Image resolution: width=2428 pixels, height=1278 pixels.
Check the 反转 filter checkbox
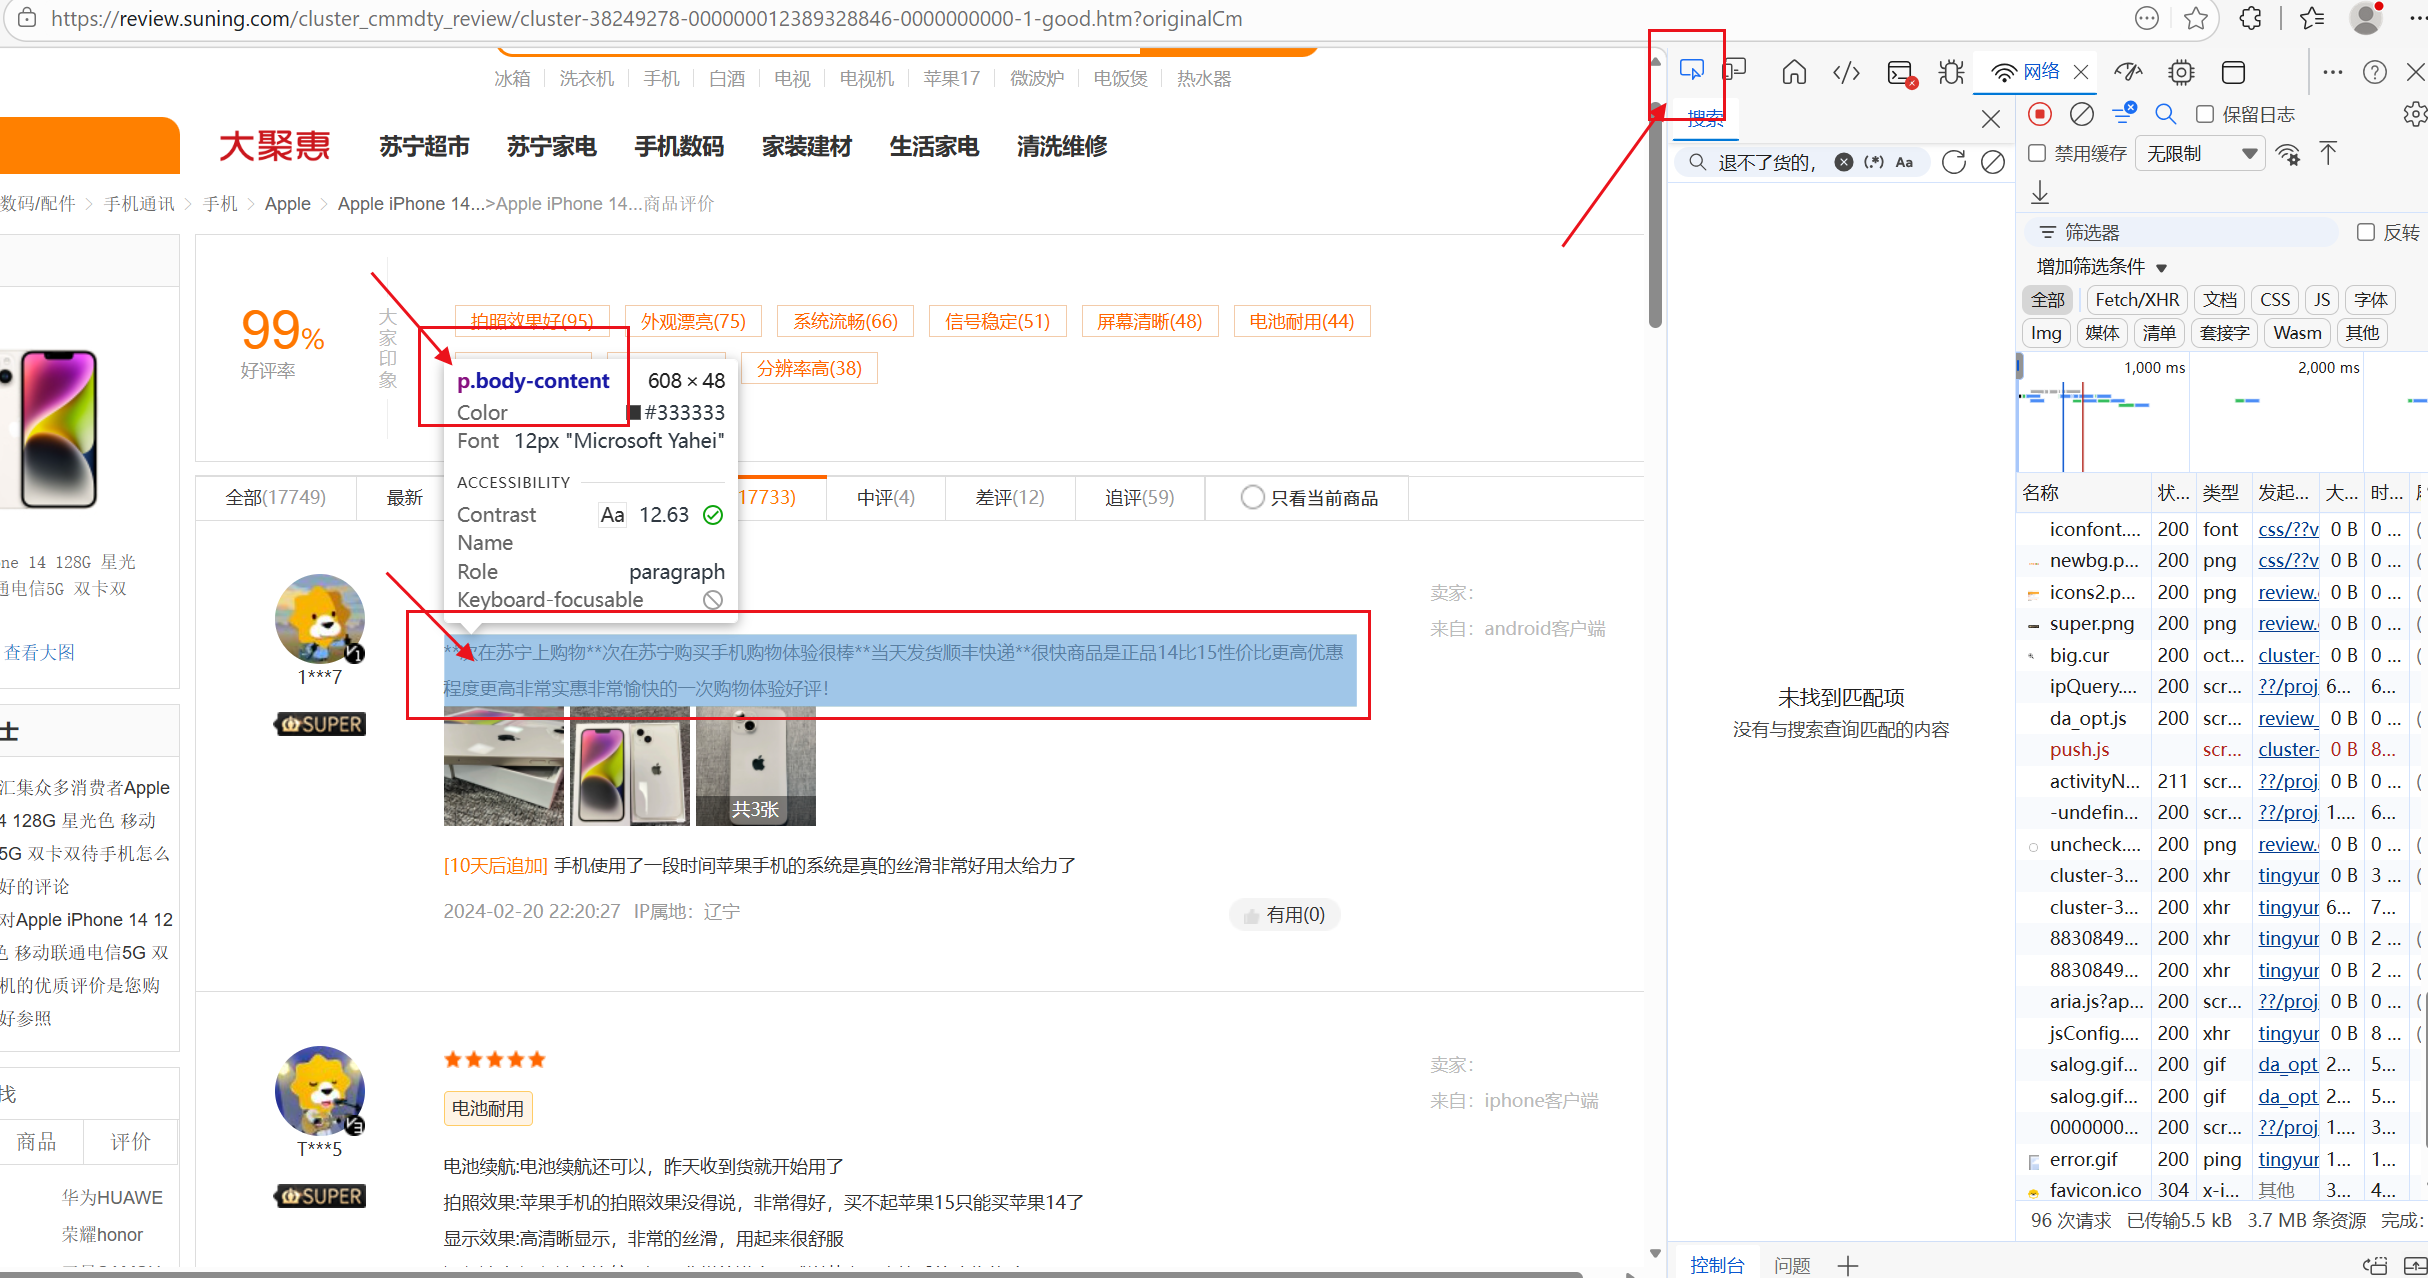coord(2366,232)
